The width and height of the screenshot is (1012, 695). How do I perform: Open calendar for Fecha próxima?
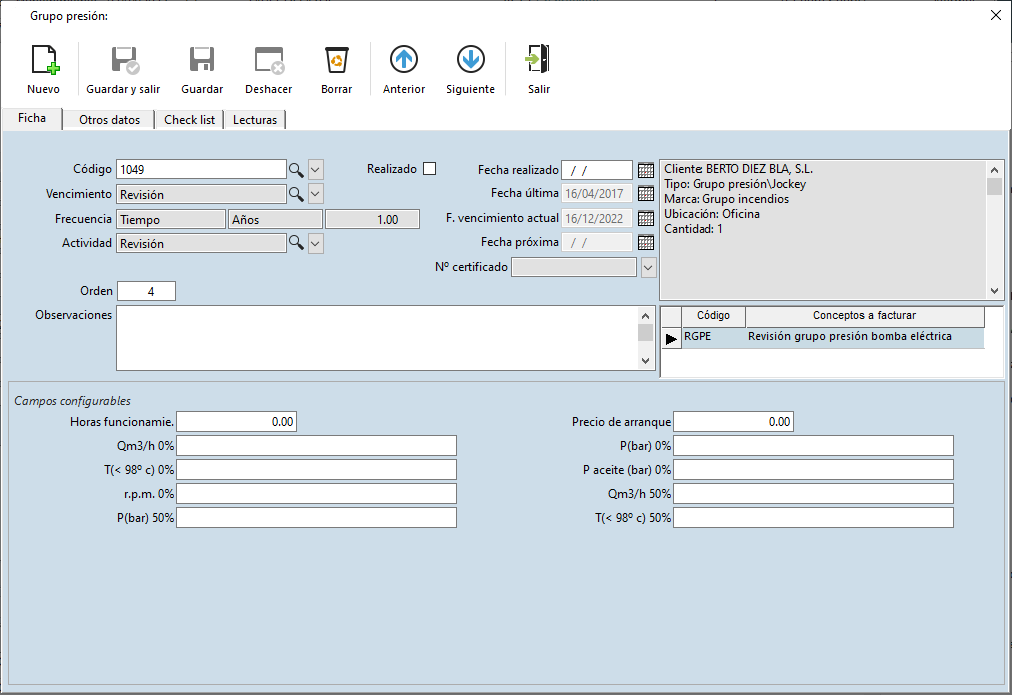(645, 243)
